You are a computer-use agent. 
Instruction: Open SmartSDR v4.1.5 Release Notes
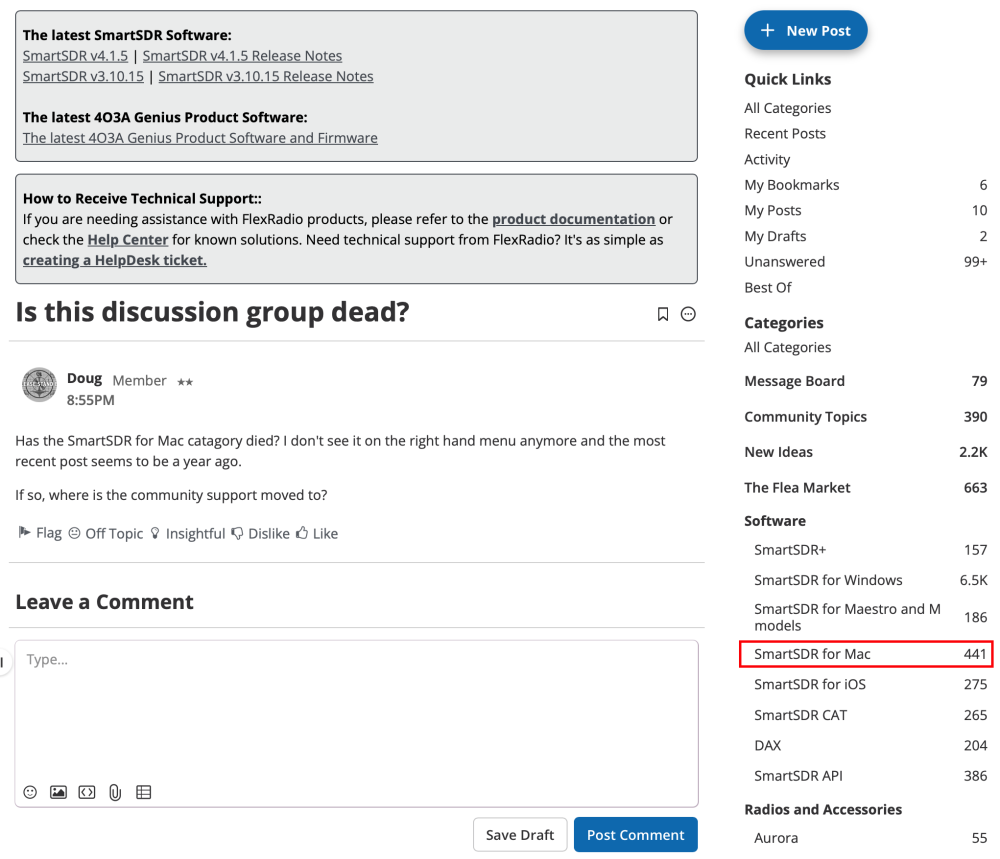coord(242,56)
